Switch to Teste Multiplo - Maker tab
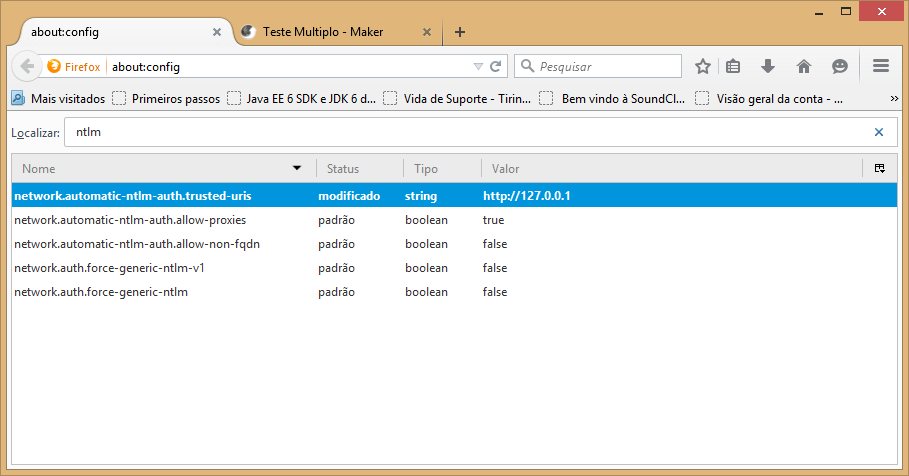This screenshot has height=476, width=909. pyautogui.click(x=338, y=32)
